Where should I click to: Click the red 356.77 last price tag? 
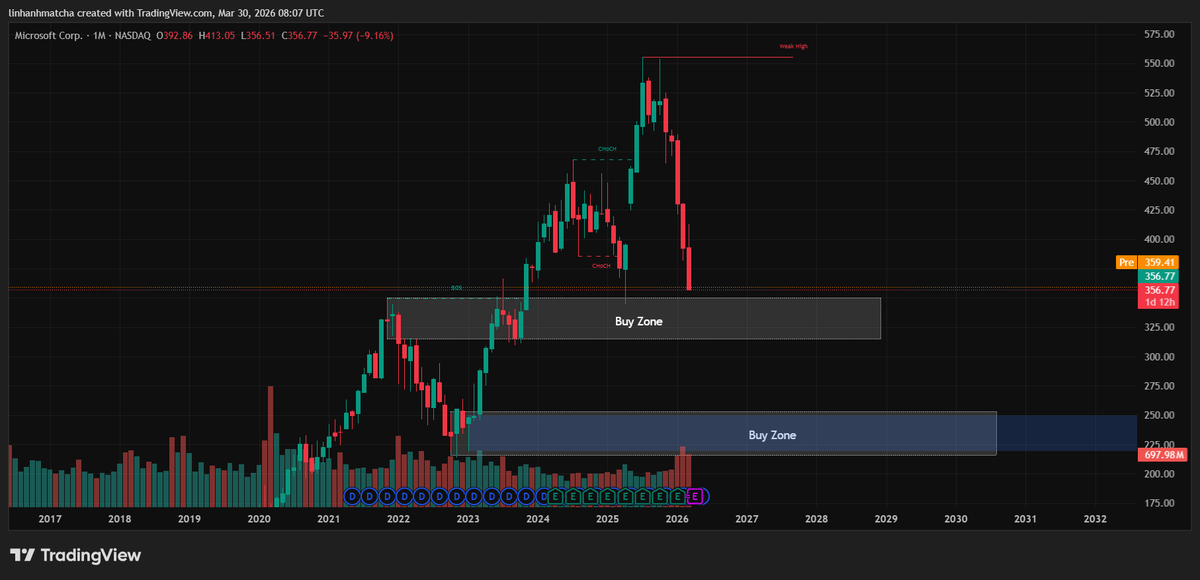pyautogui.click(x=1160, y=290)
